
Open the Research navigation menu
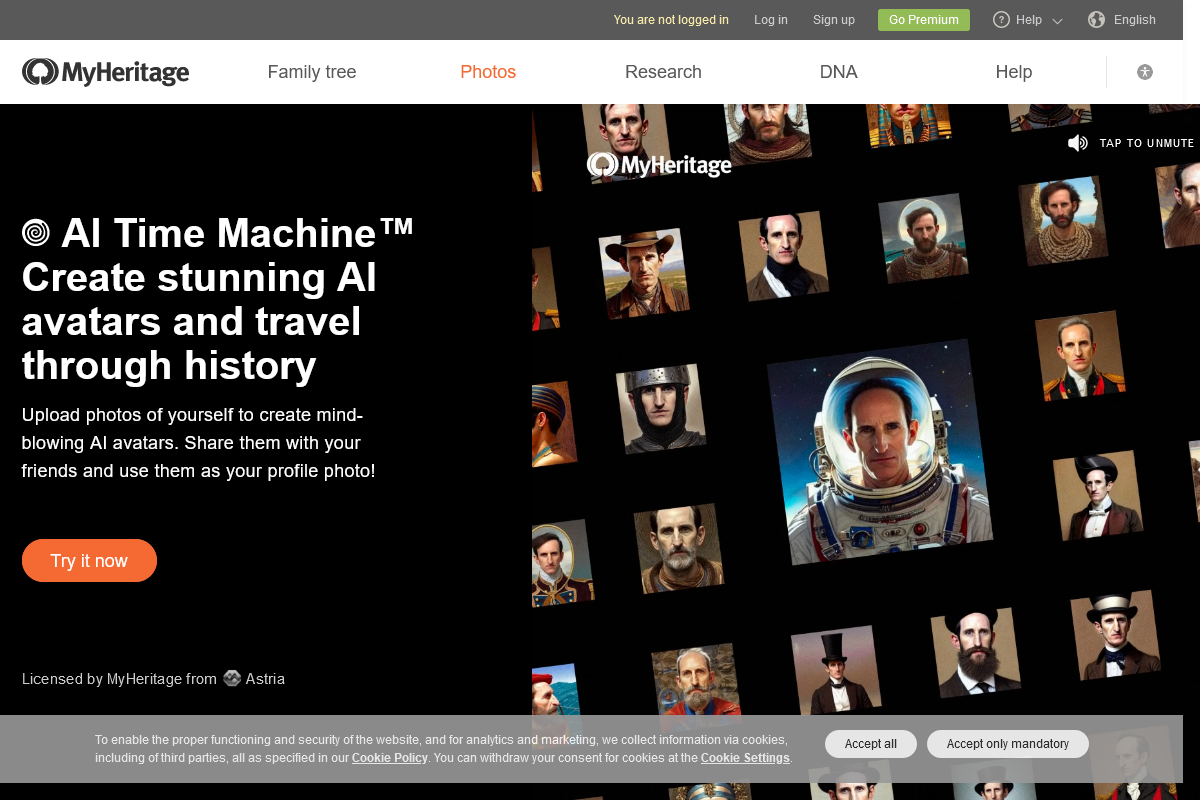(663, 71)
